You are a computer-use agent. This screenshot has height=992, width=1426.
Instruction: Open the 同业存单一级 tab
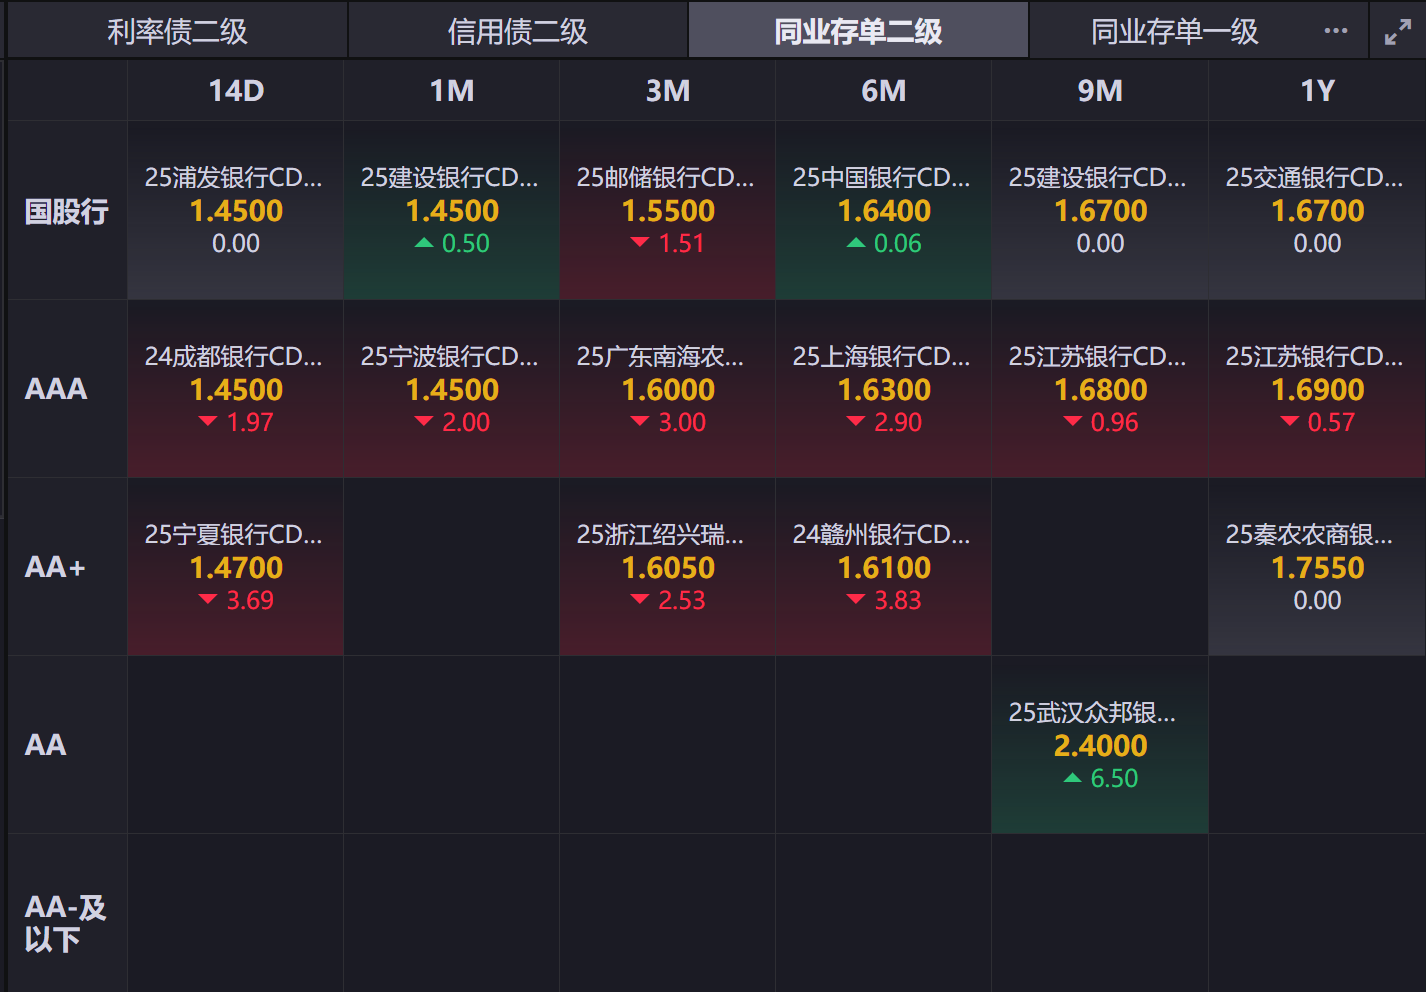pyautogui.click(x=1174, y=31)
